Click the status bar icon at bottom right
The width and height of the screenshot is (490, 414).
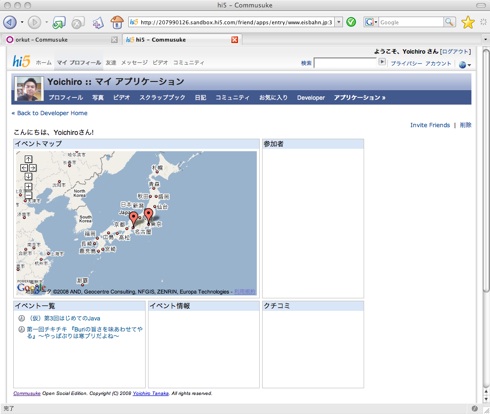coord(475,408)
